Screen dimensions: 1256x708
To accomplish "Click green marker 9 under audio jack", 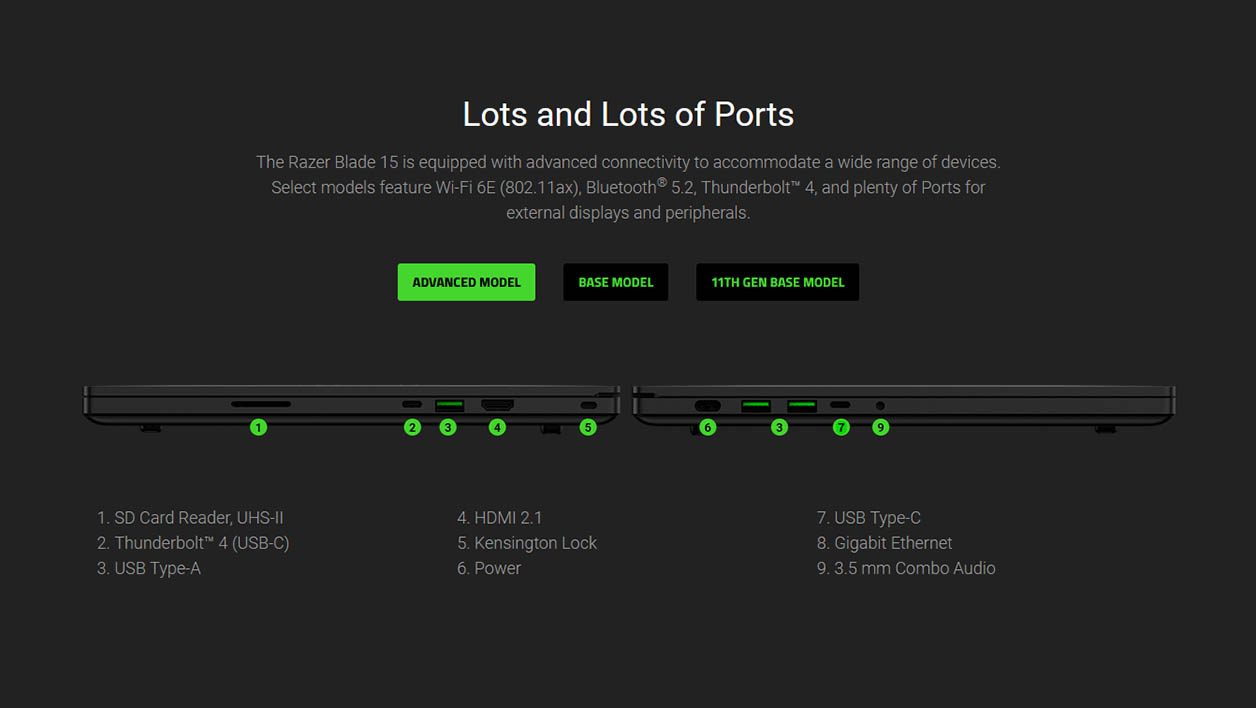I will pyautogui.click(x=880, y=427).
